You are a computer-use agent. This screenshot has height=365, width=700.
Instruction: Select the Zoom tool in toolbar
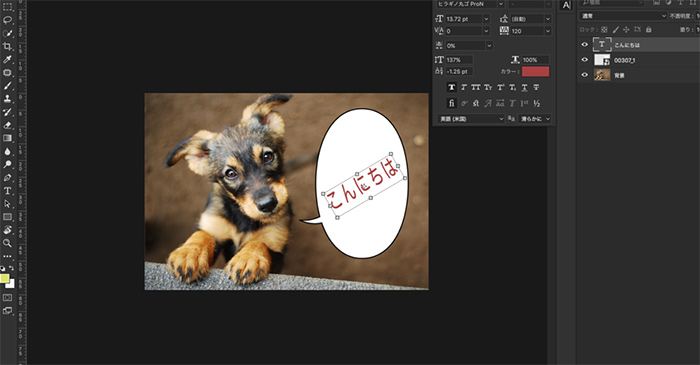[7, 243]
